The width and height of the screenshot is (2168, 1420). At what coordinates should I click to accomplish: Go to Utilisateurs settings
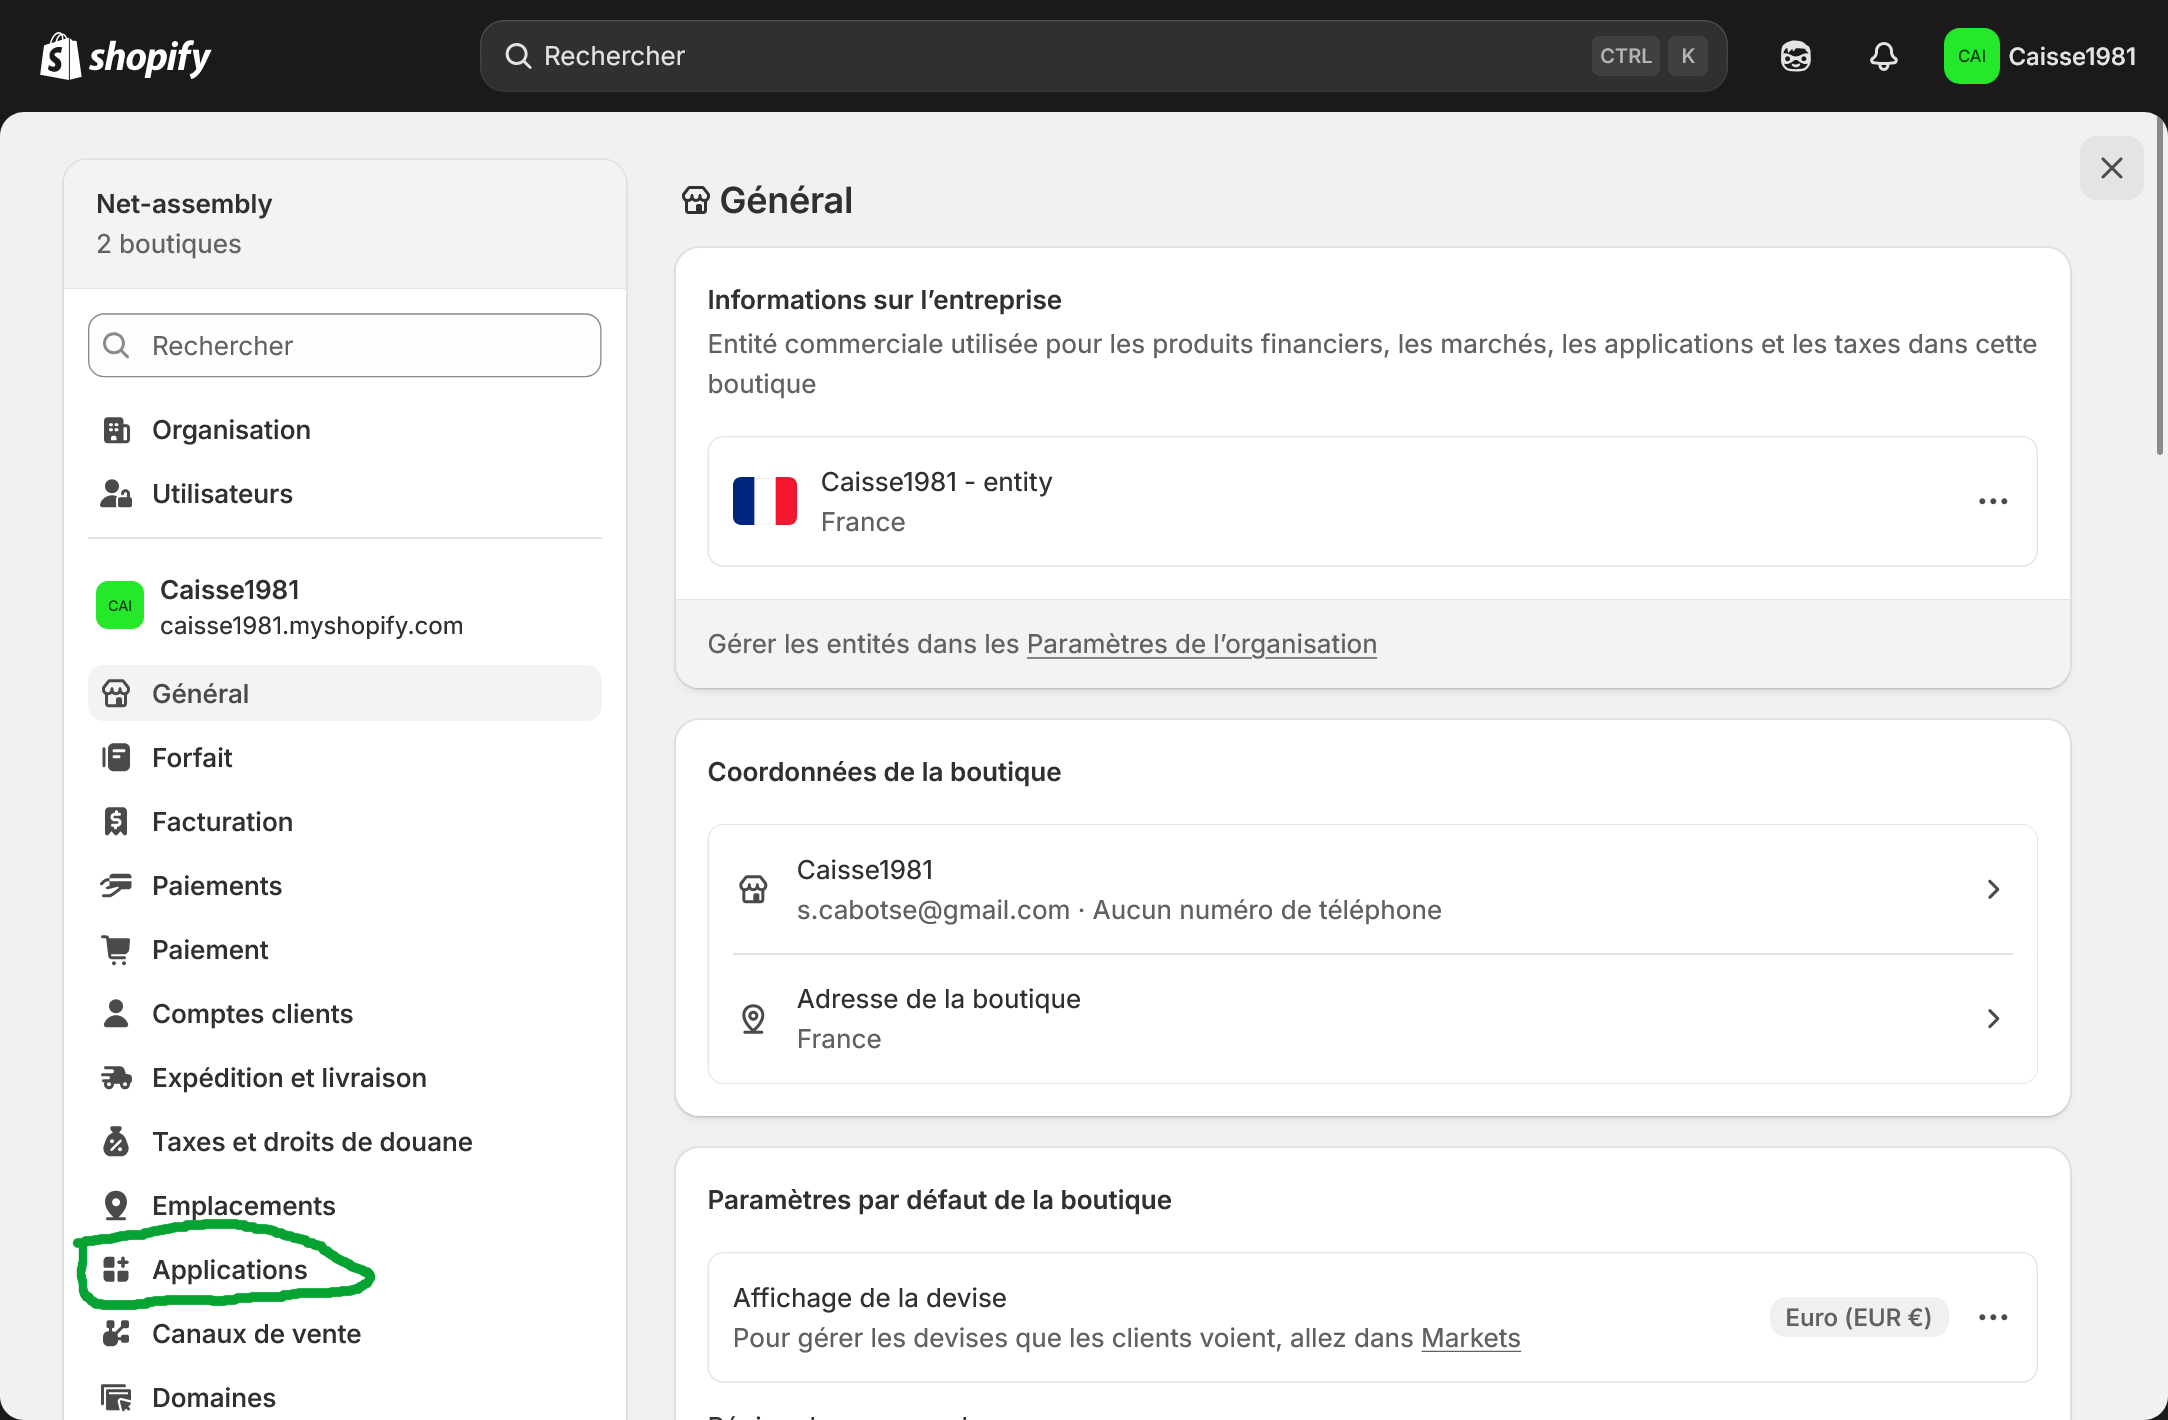click(x=345, y=494)
